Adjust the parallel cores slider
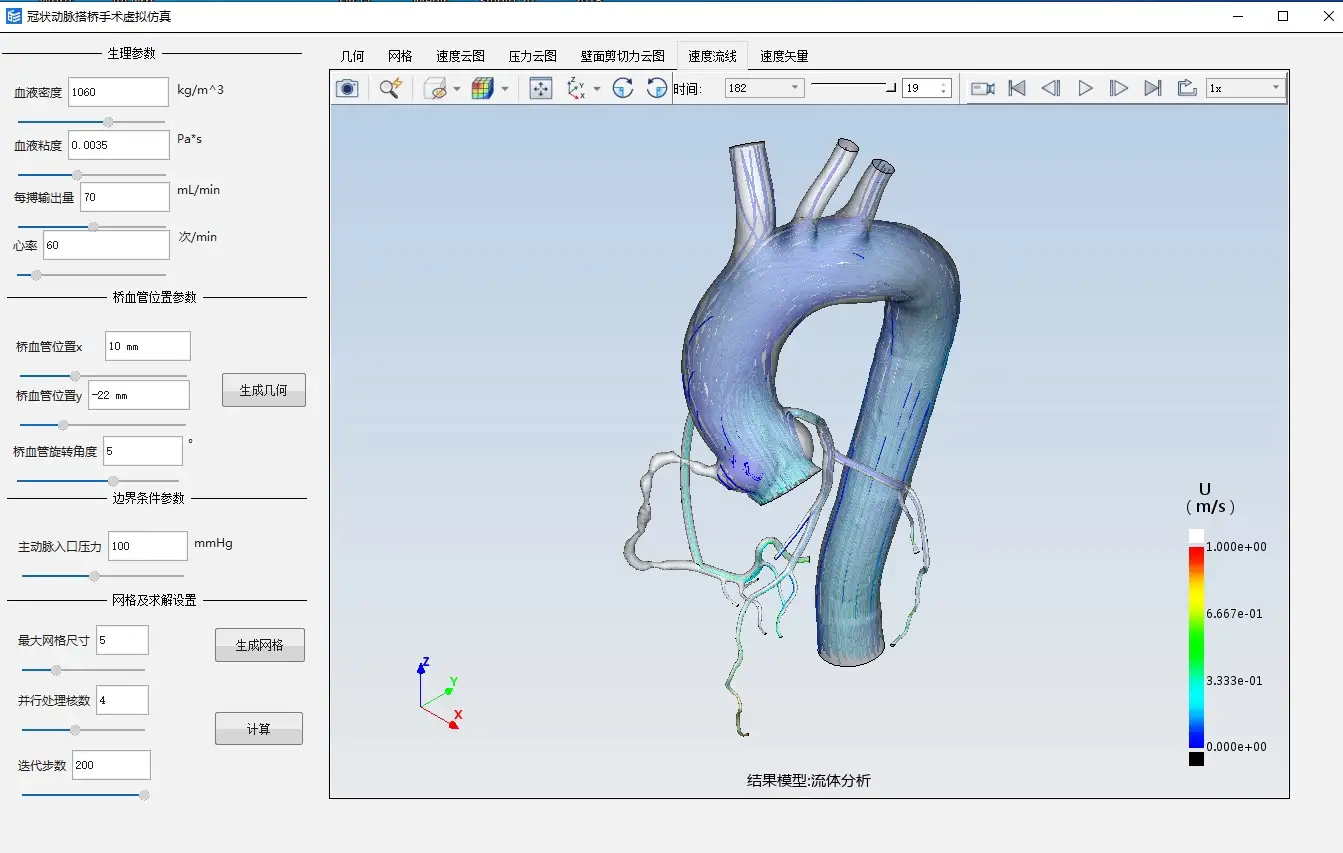 [83, 730]
